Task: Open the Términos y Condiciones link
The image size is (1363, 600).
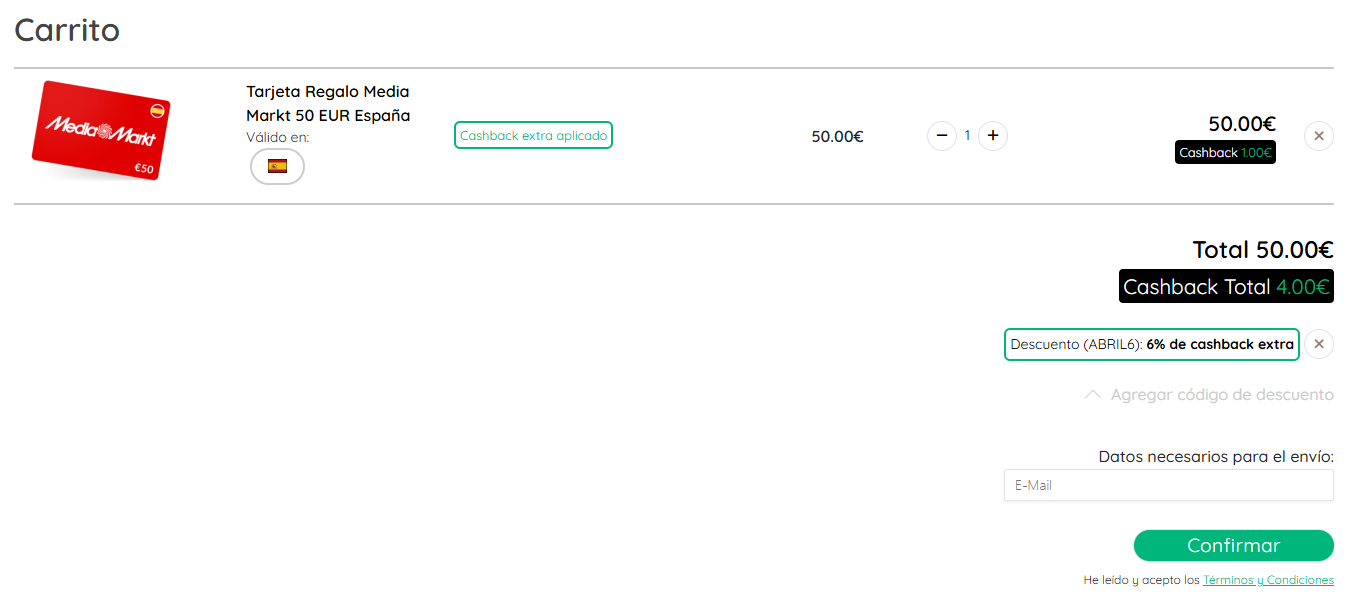Action: point(1268,580)
